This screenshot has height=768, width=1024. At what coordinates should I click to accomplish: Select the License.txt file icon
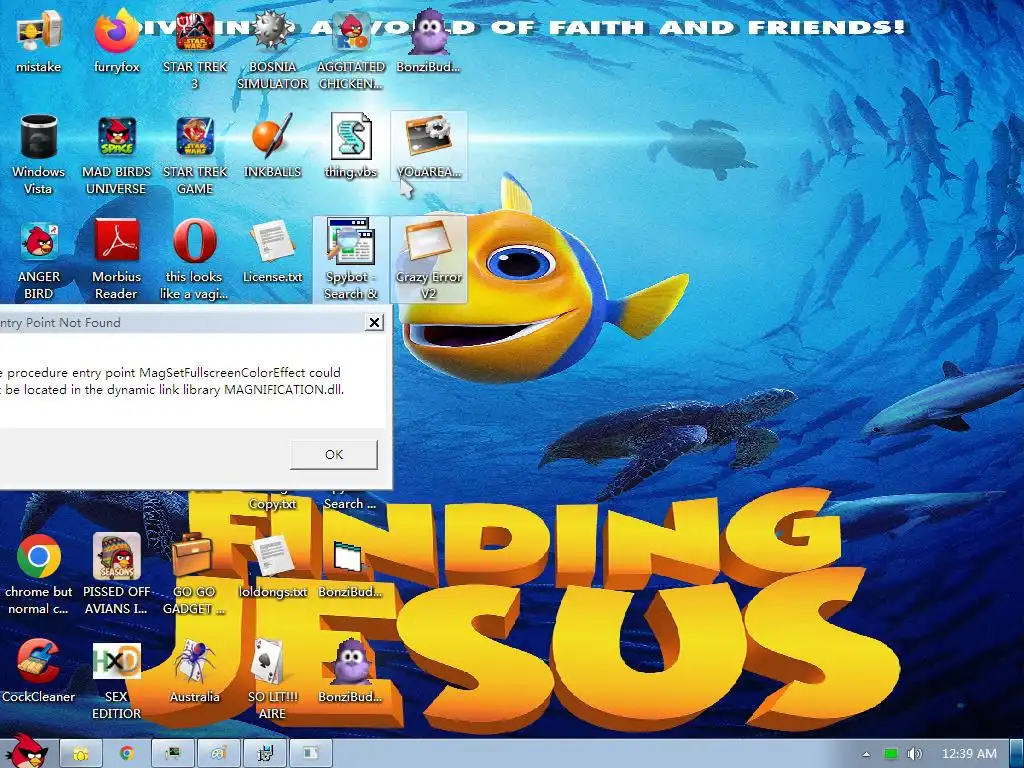[x=272, y=253]
